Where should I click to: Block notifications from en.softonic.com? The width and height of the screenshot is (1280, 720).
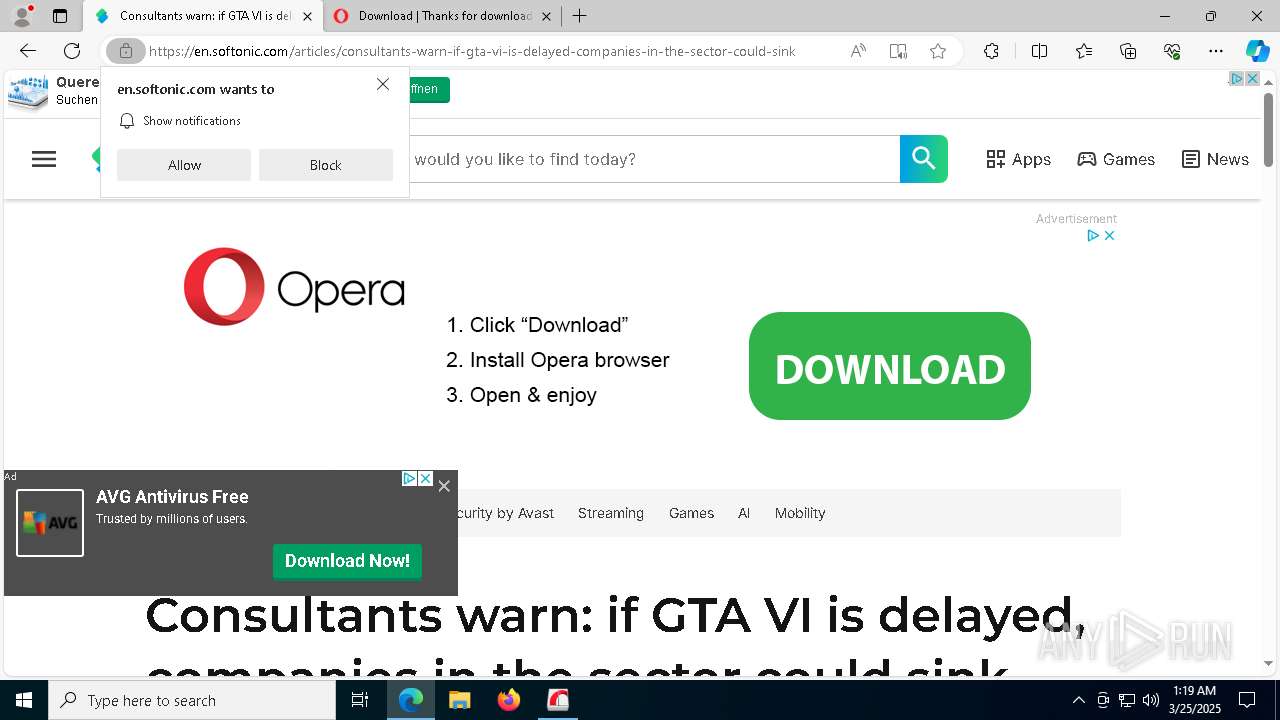(x=326, y=165)
